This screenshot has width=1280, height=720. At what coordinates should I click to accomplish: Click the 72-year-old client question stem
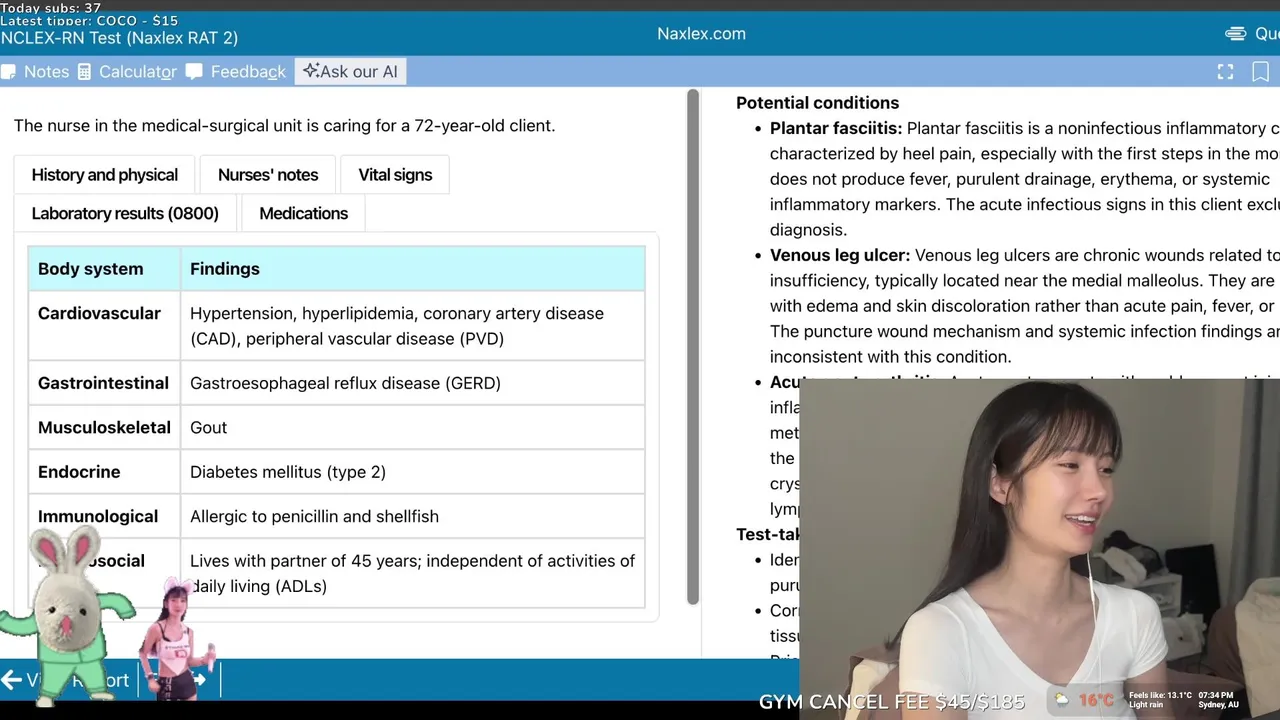[284, 126]
